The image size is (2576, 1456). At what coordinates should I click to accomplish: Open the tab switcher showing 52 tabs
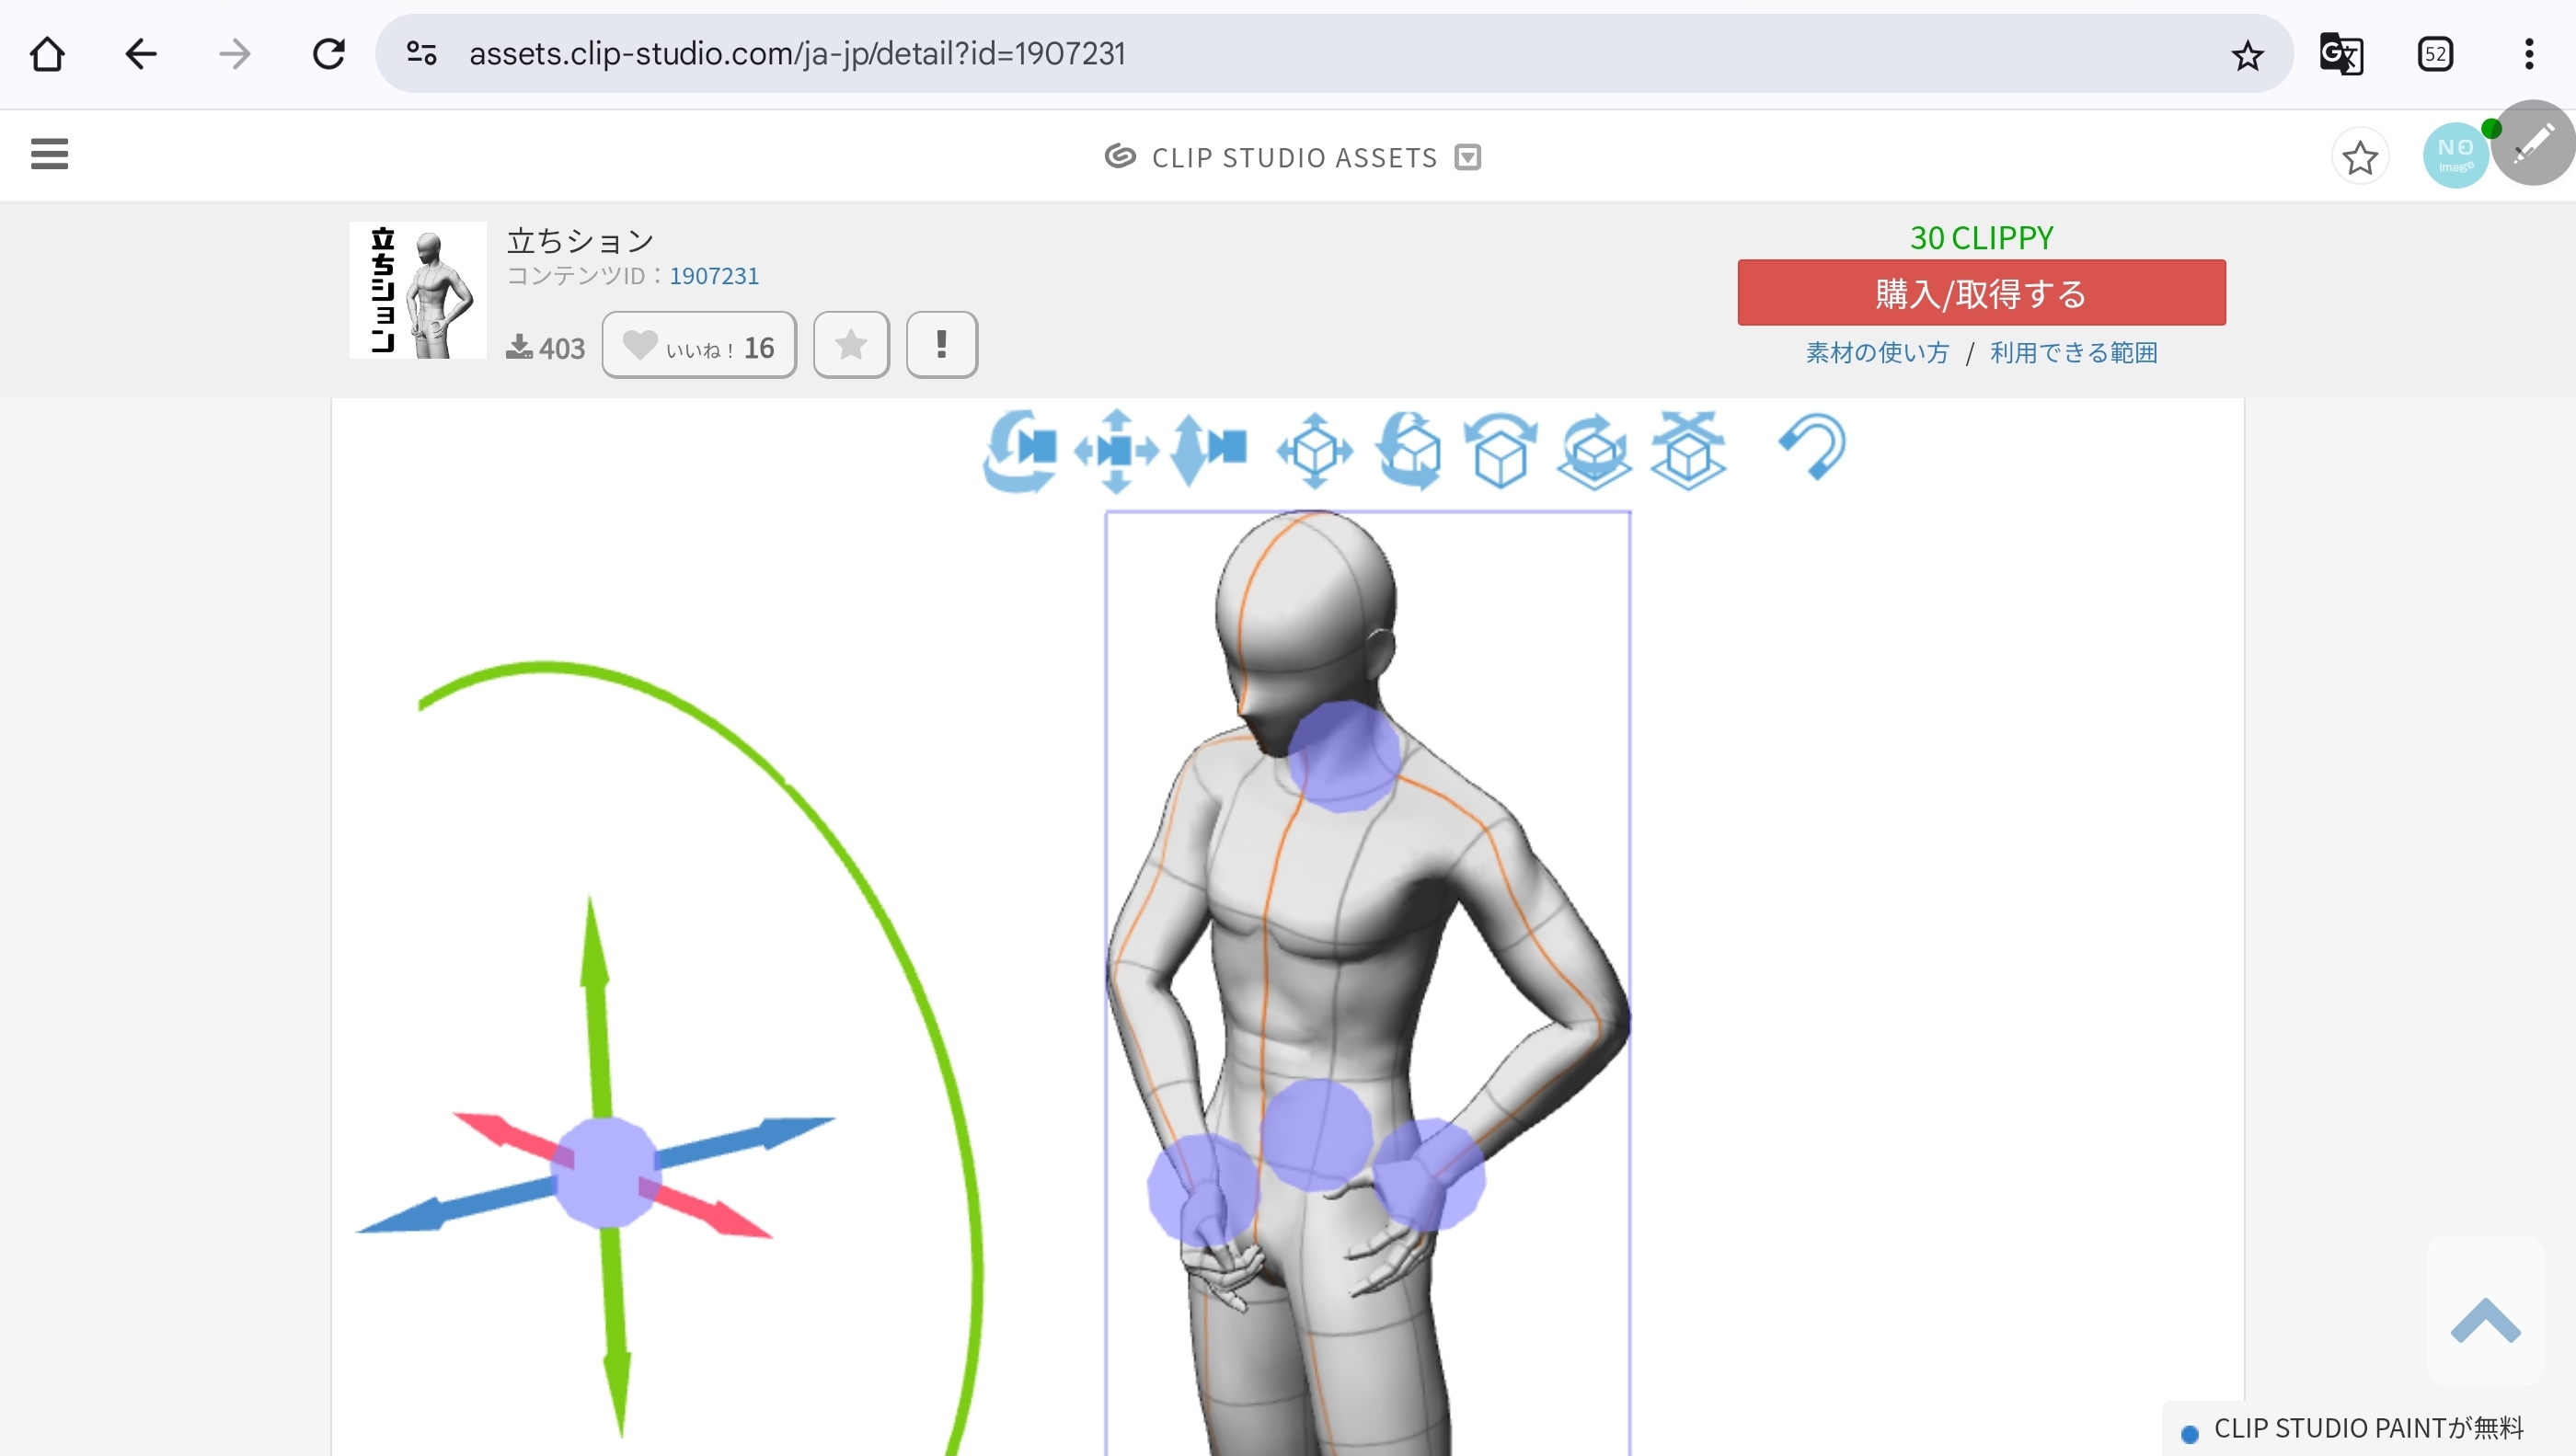[2435, 54]
